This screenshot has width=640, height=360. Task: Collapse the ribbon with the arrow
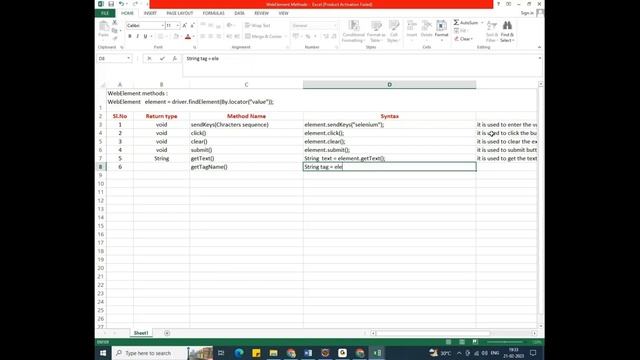point(540,47)
